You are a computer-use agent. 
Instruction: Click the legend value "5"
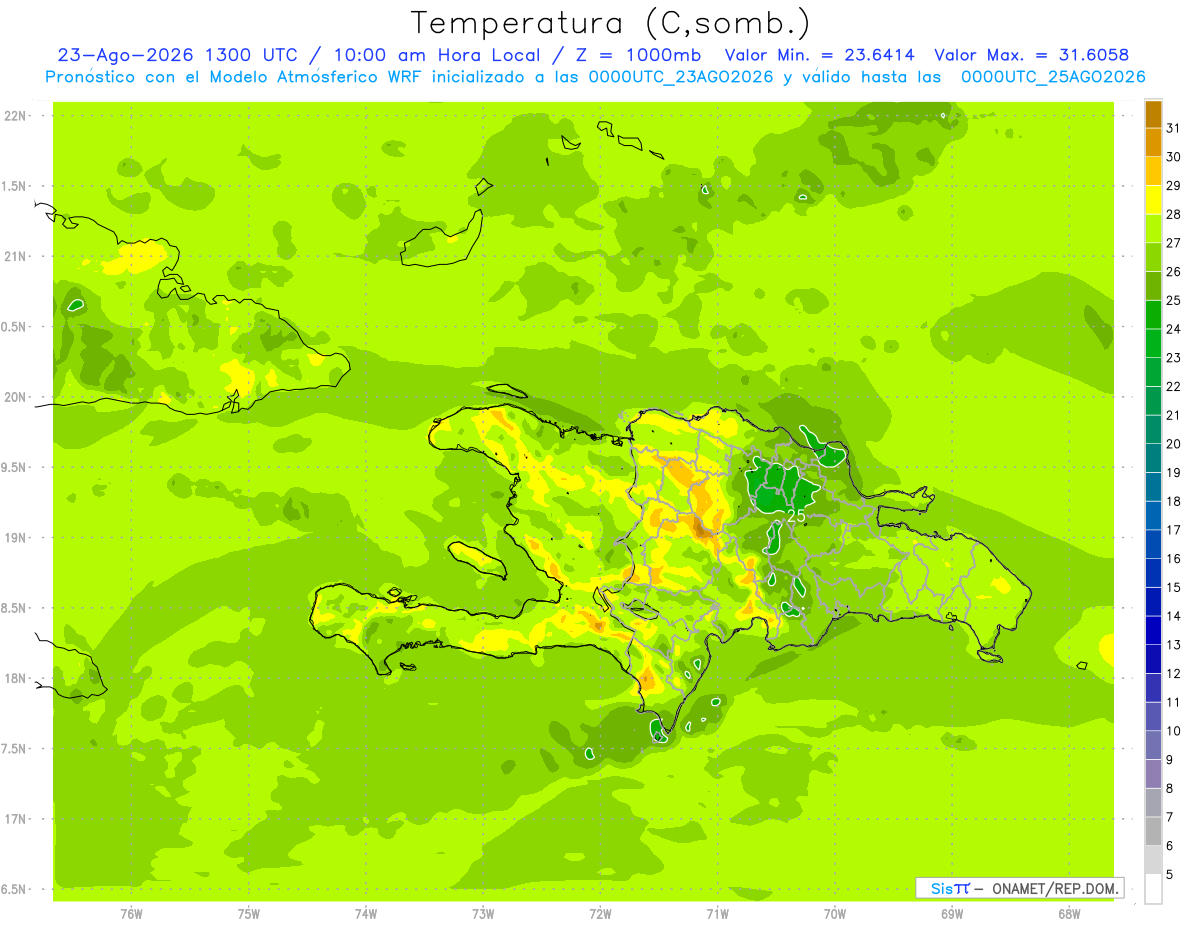(x=1170, y=874)
